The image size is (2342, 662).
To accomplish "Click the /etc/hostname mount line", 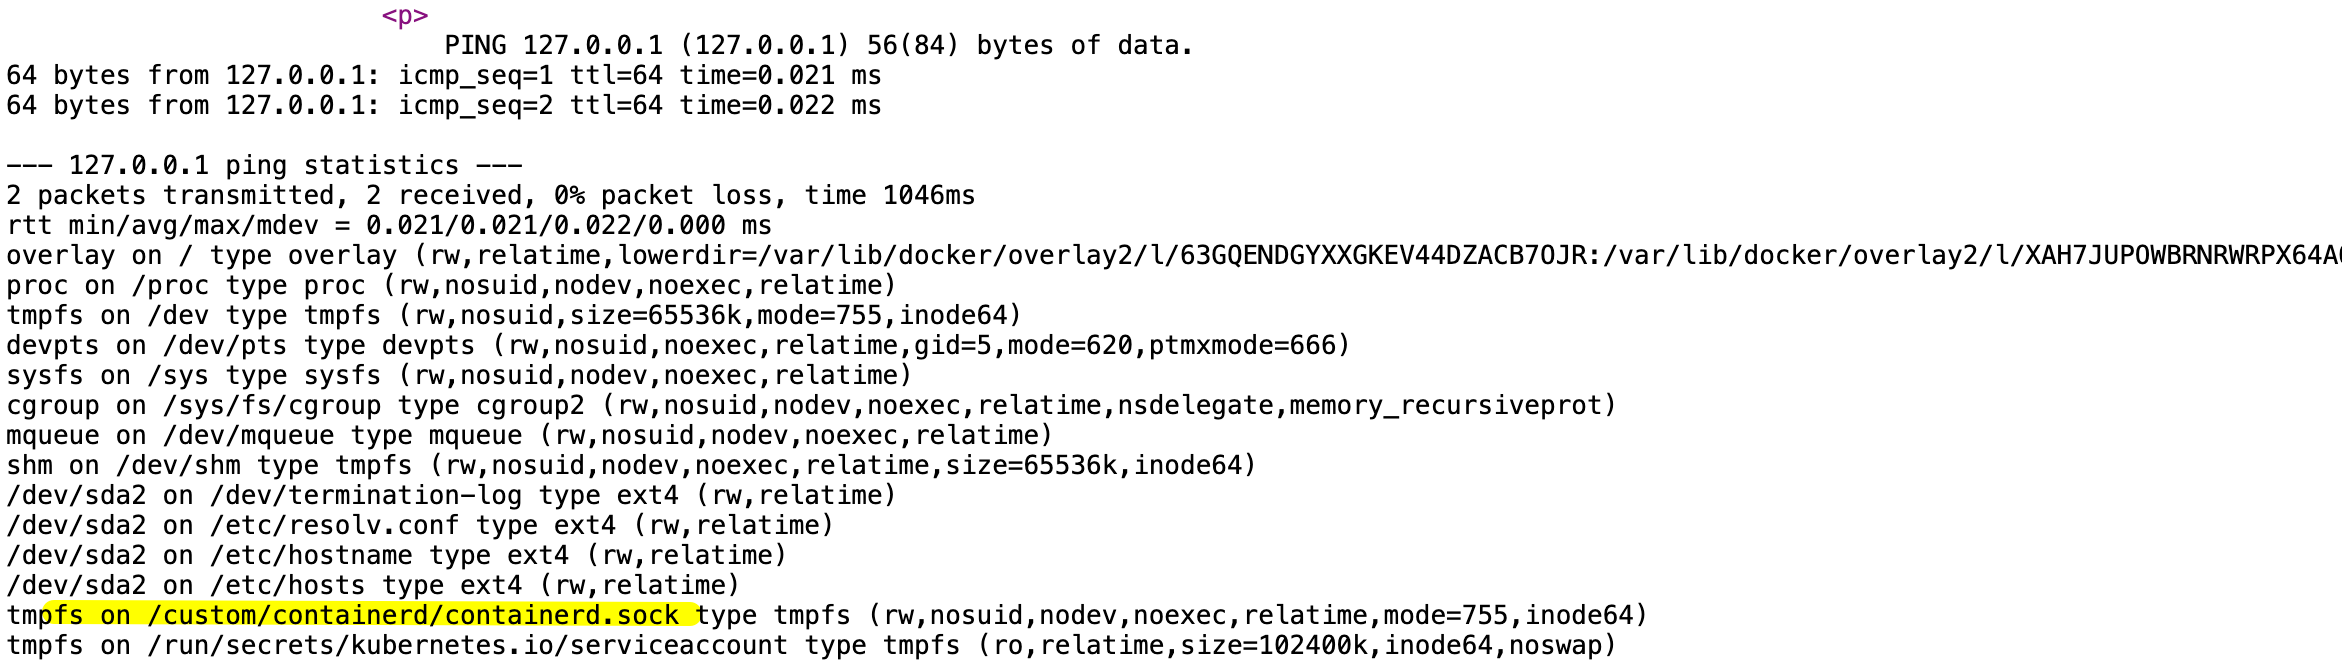I will click(x=396, y=556).
